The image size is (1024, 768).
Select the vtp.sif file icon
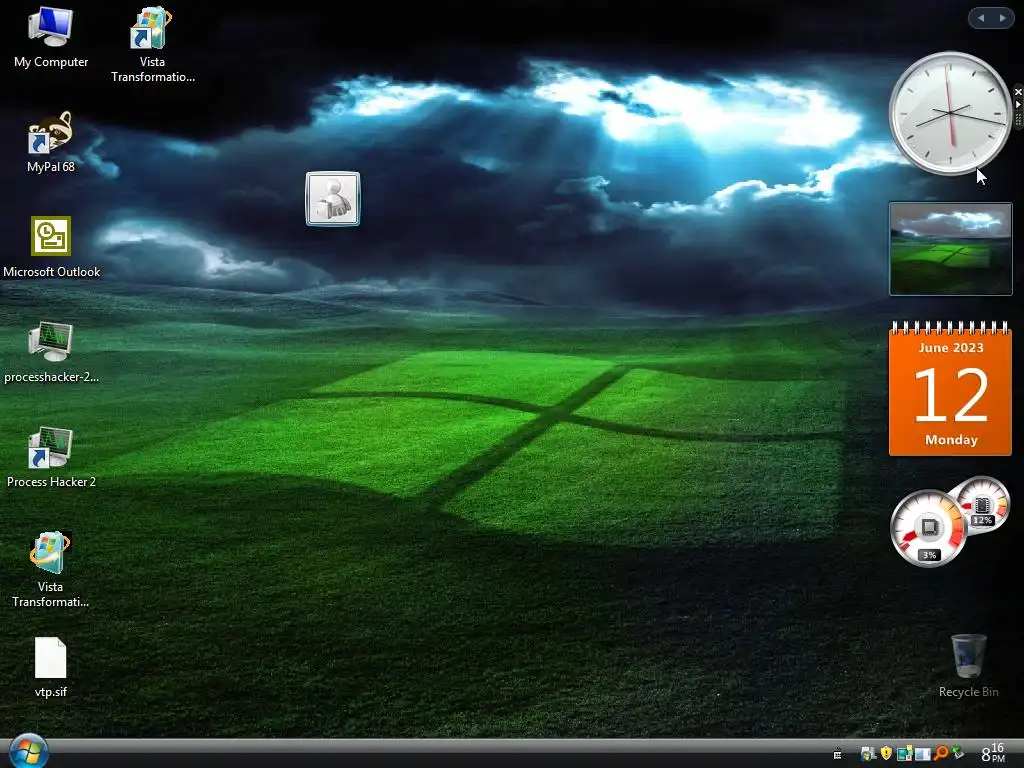click(50, 667)
